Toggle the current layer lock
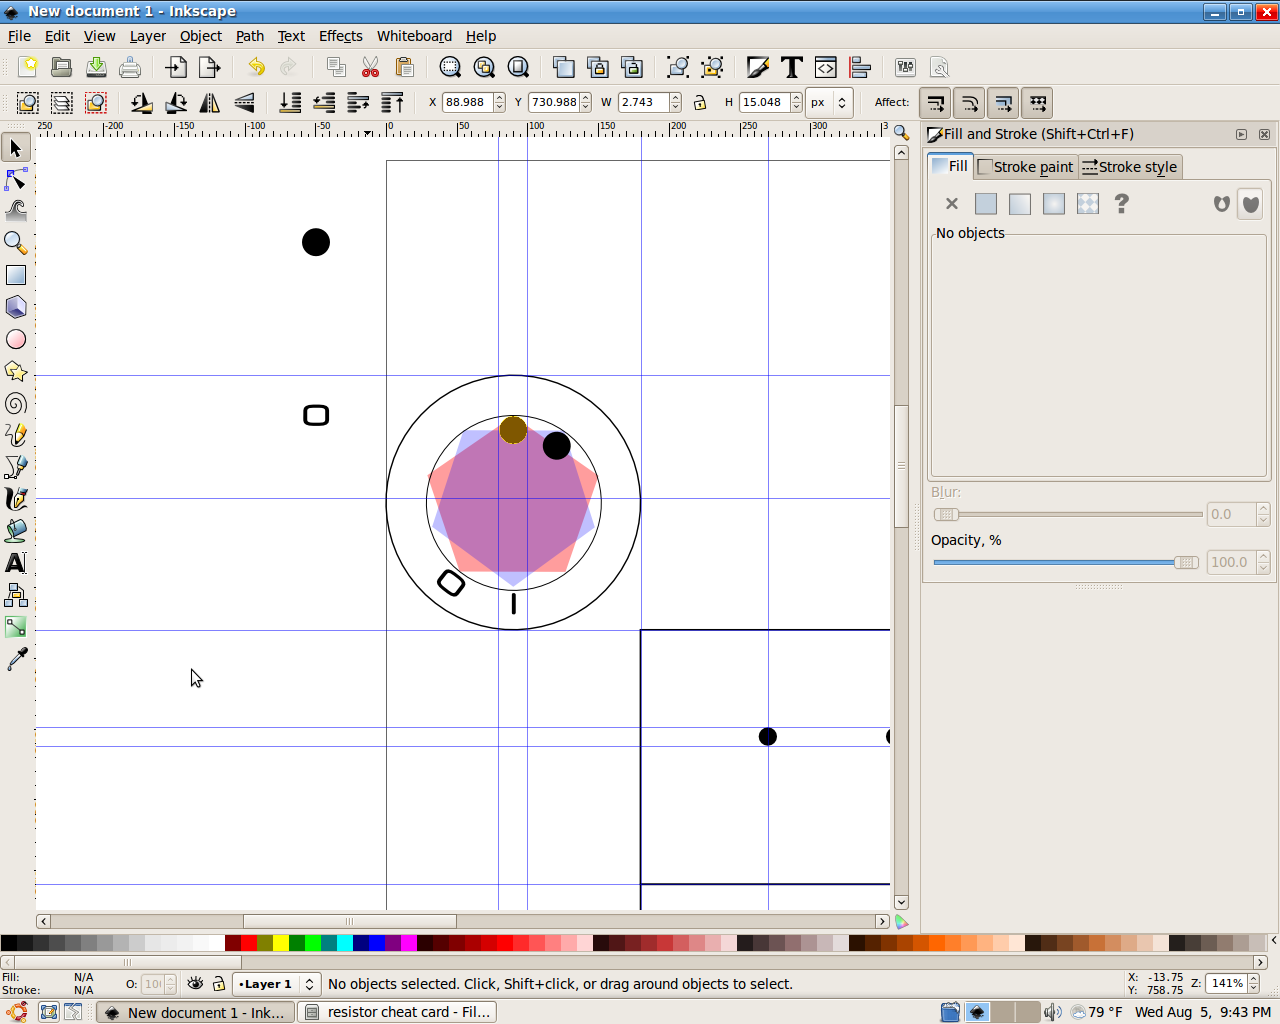Image resolution: width=1280 pixels, height=1024 pixels. point(218,984)
